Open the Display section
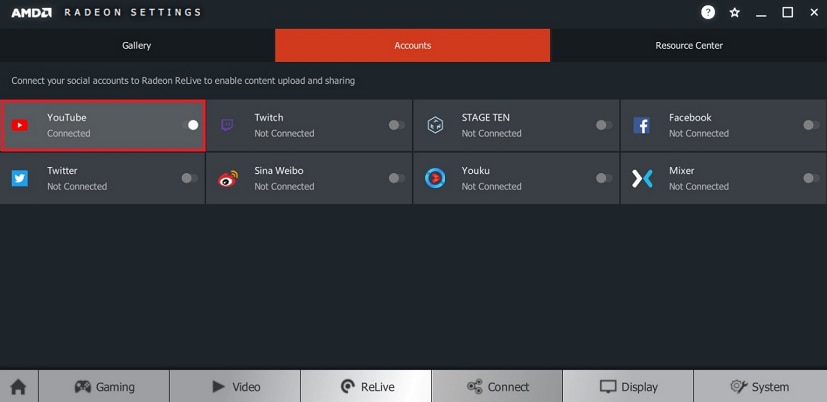Screen dimensions: 827x402 tap(628, 387)
